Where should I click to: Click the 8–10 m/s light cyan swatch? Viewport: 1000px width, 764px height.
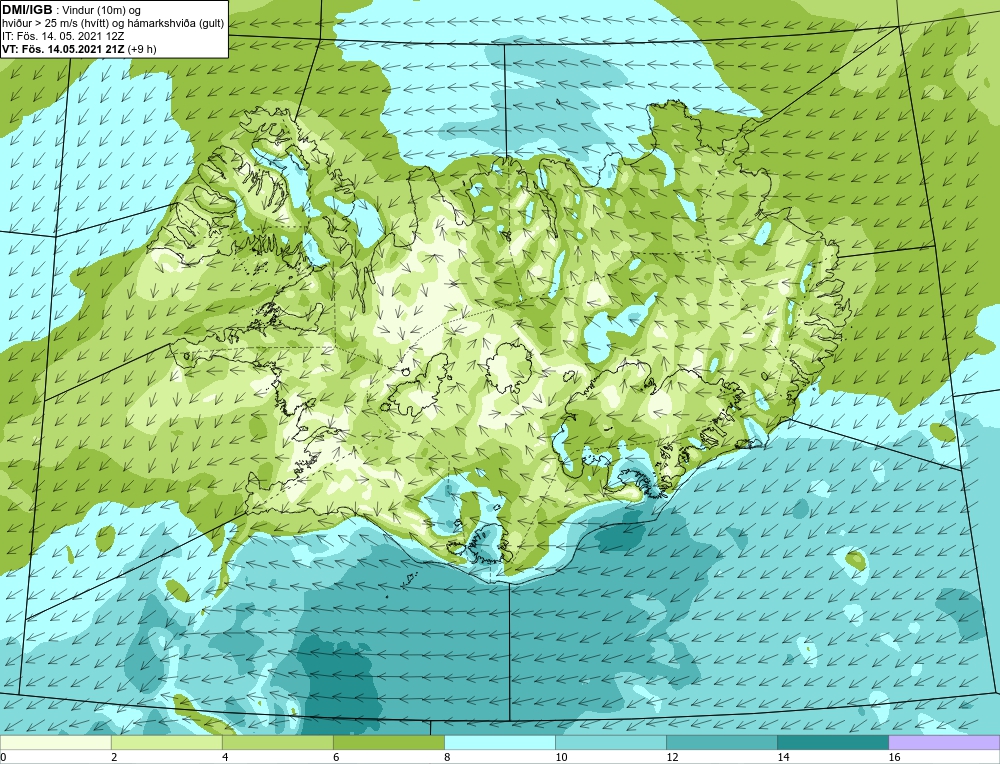(x=499, y=742)
